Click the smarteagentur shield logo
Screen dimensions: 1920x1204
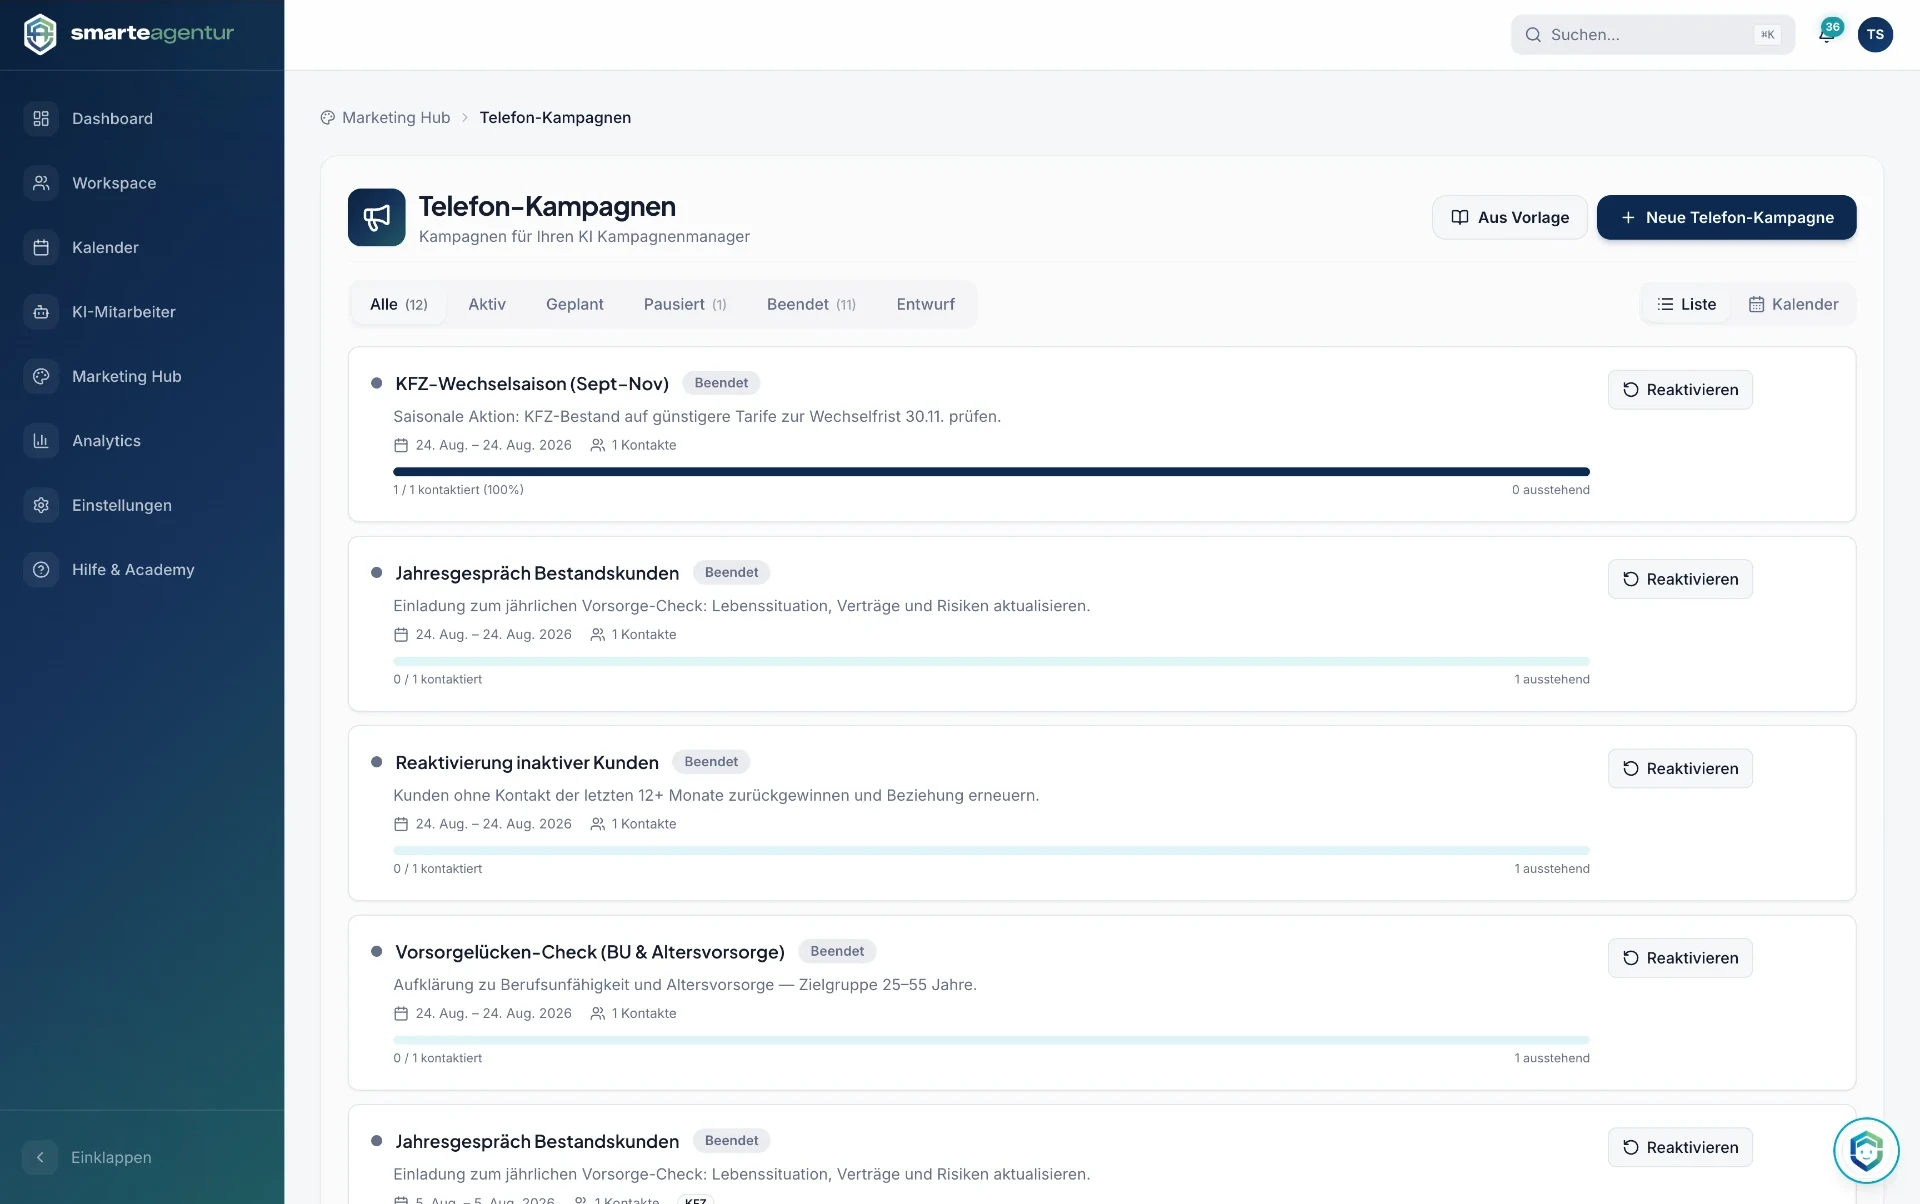pyautogui.click(x=40, y=34)
